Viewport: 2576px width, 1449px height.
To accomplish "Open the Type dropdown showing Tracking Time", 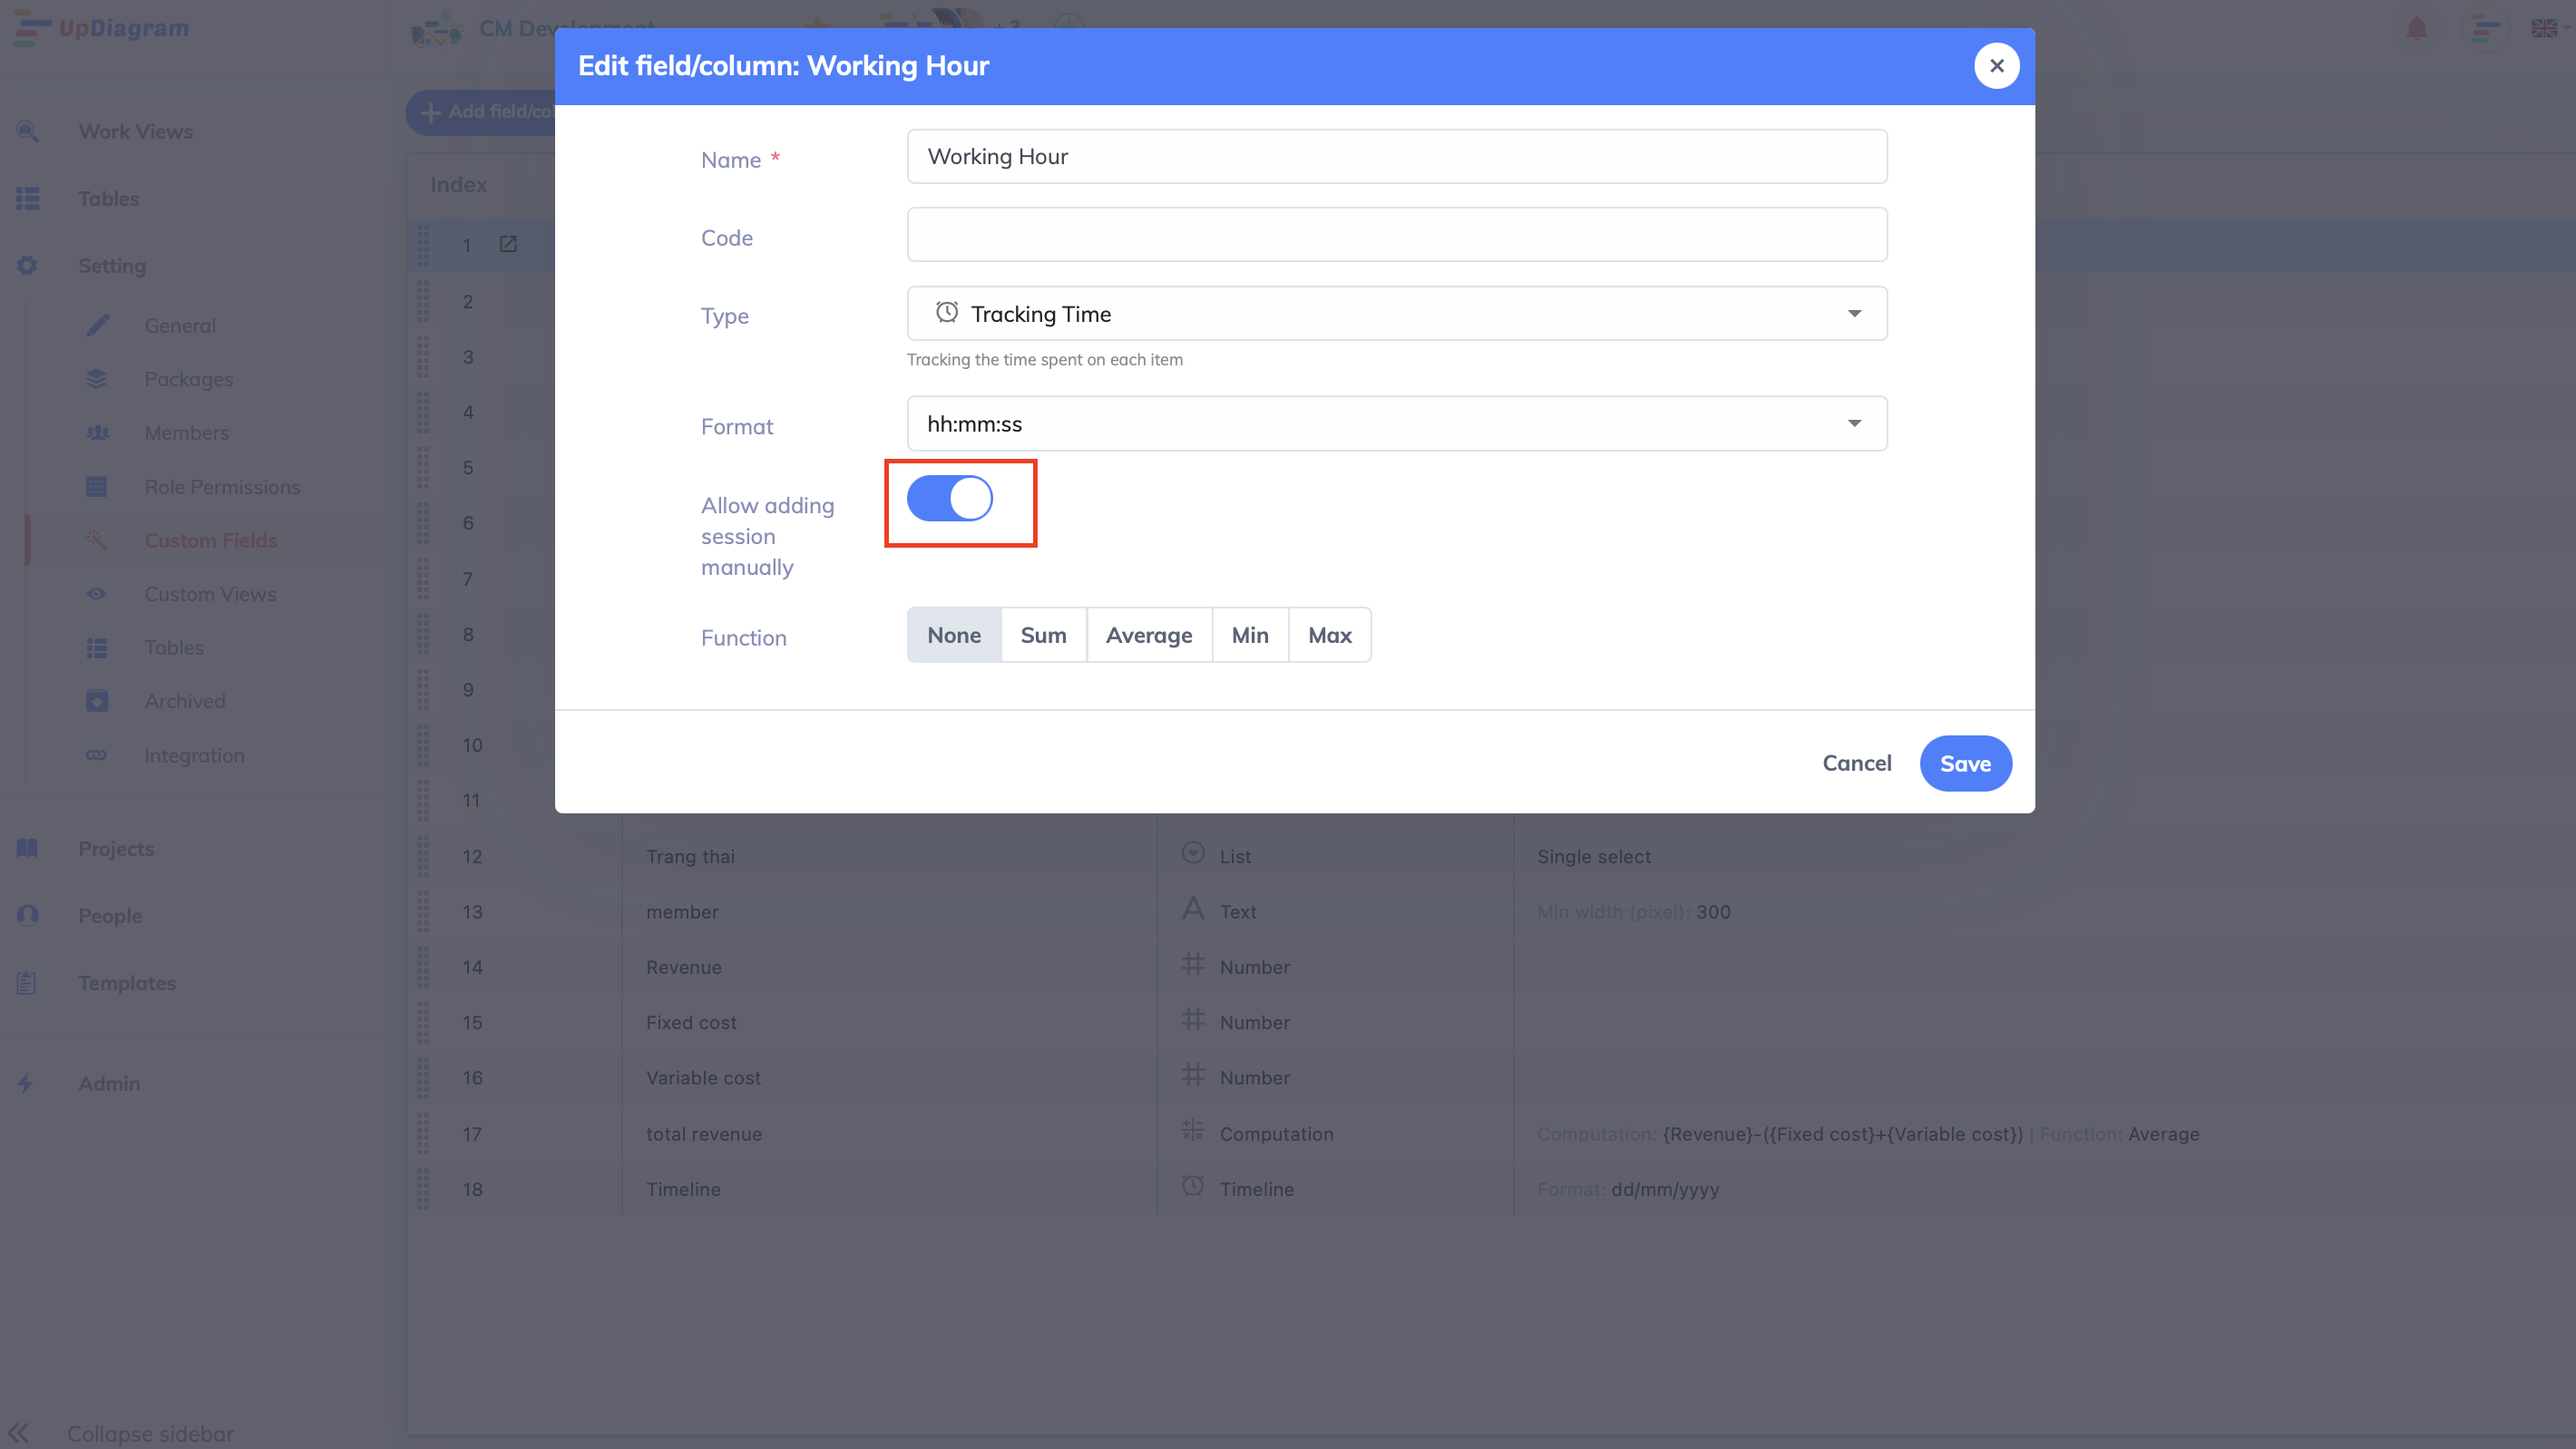I will click(1397, 314).
